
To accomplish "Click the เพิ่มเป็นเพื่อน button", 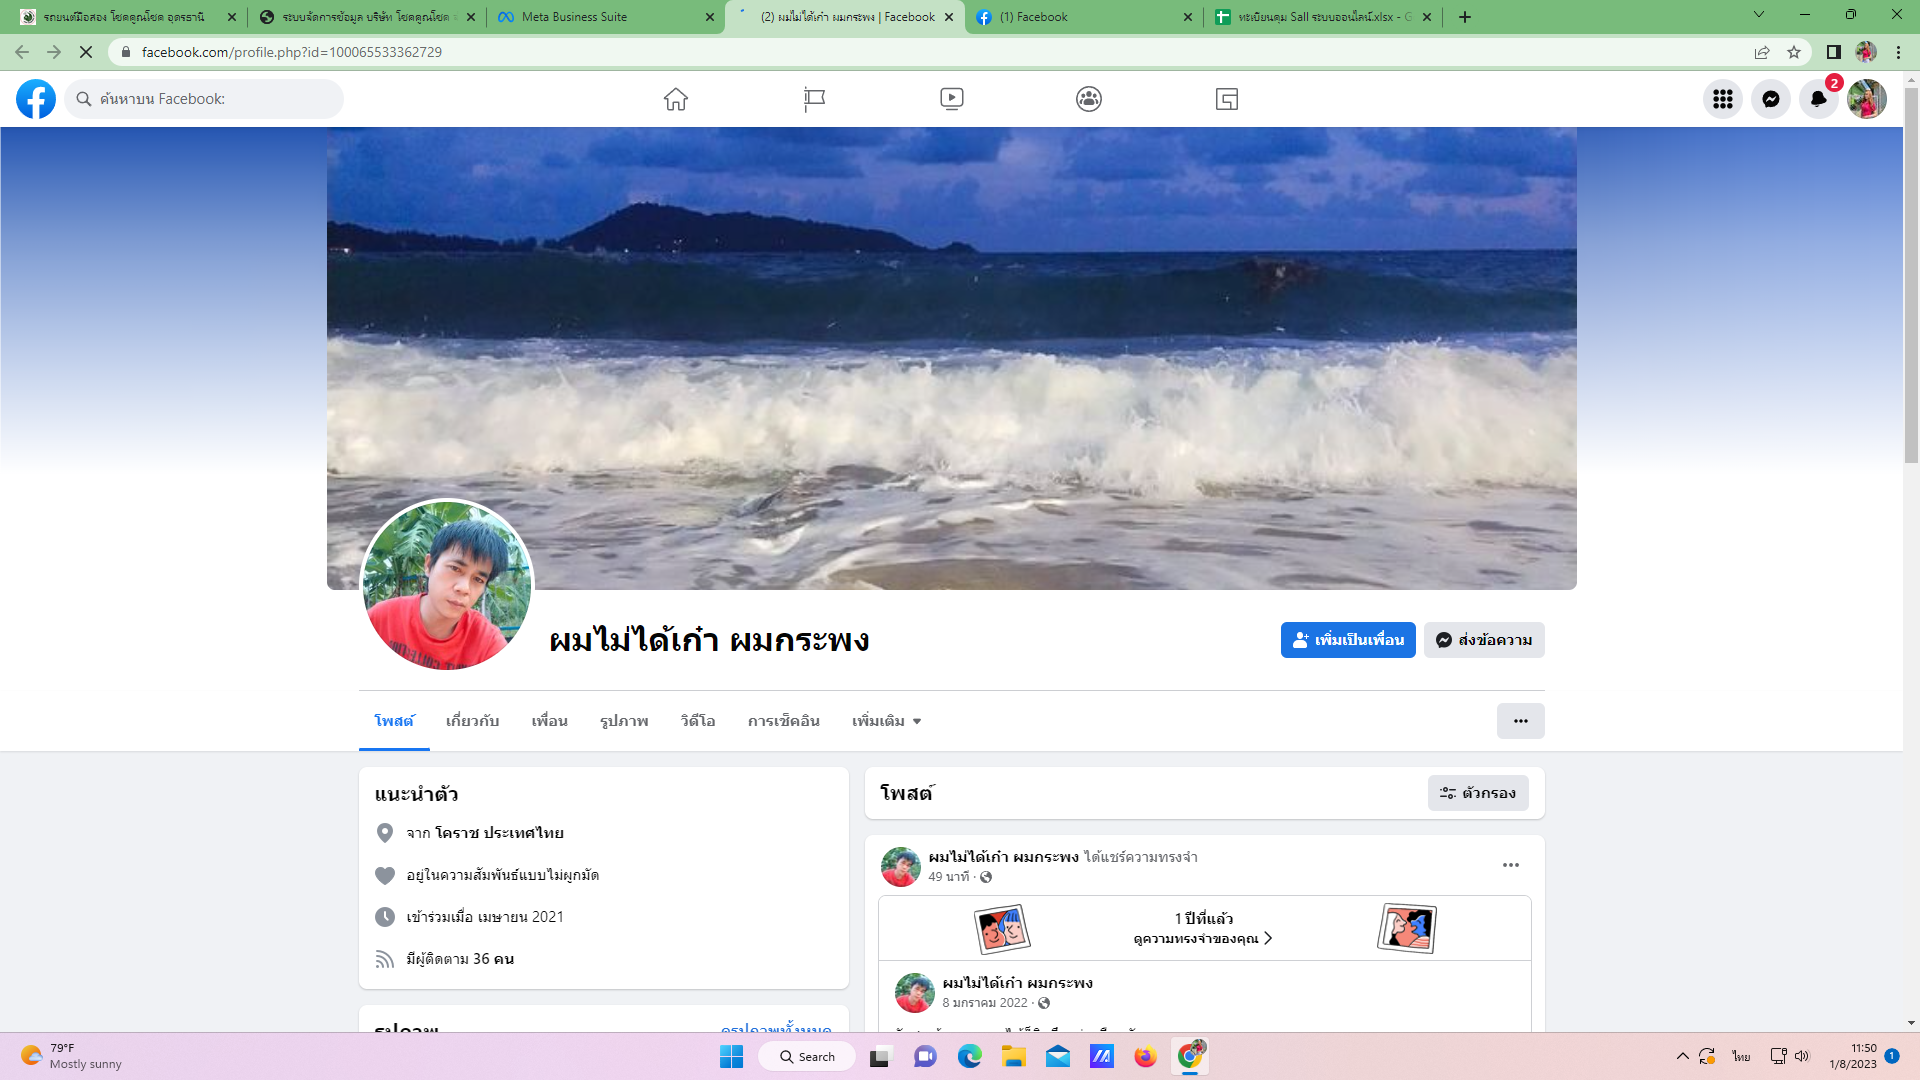I will tap(1347, 640).
